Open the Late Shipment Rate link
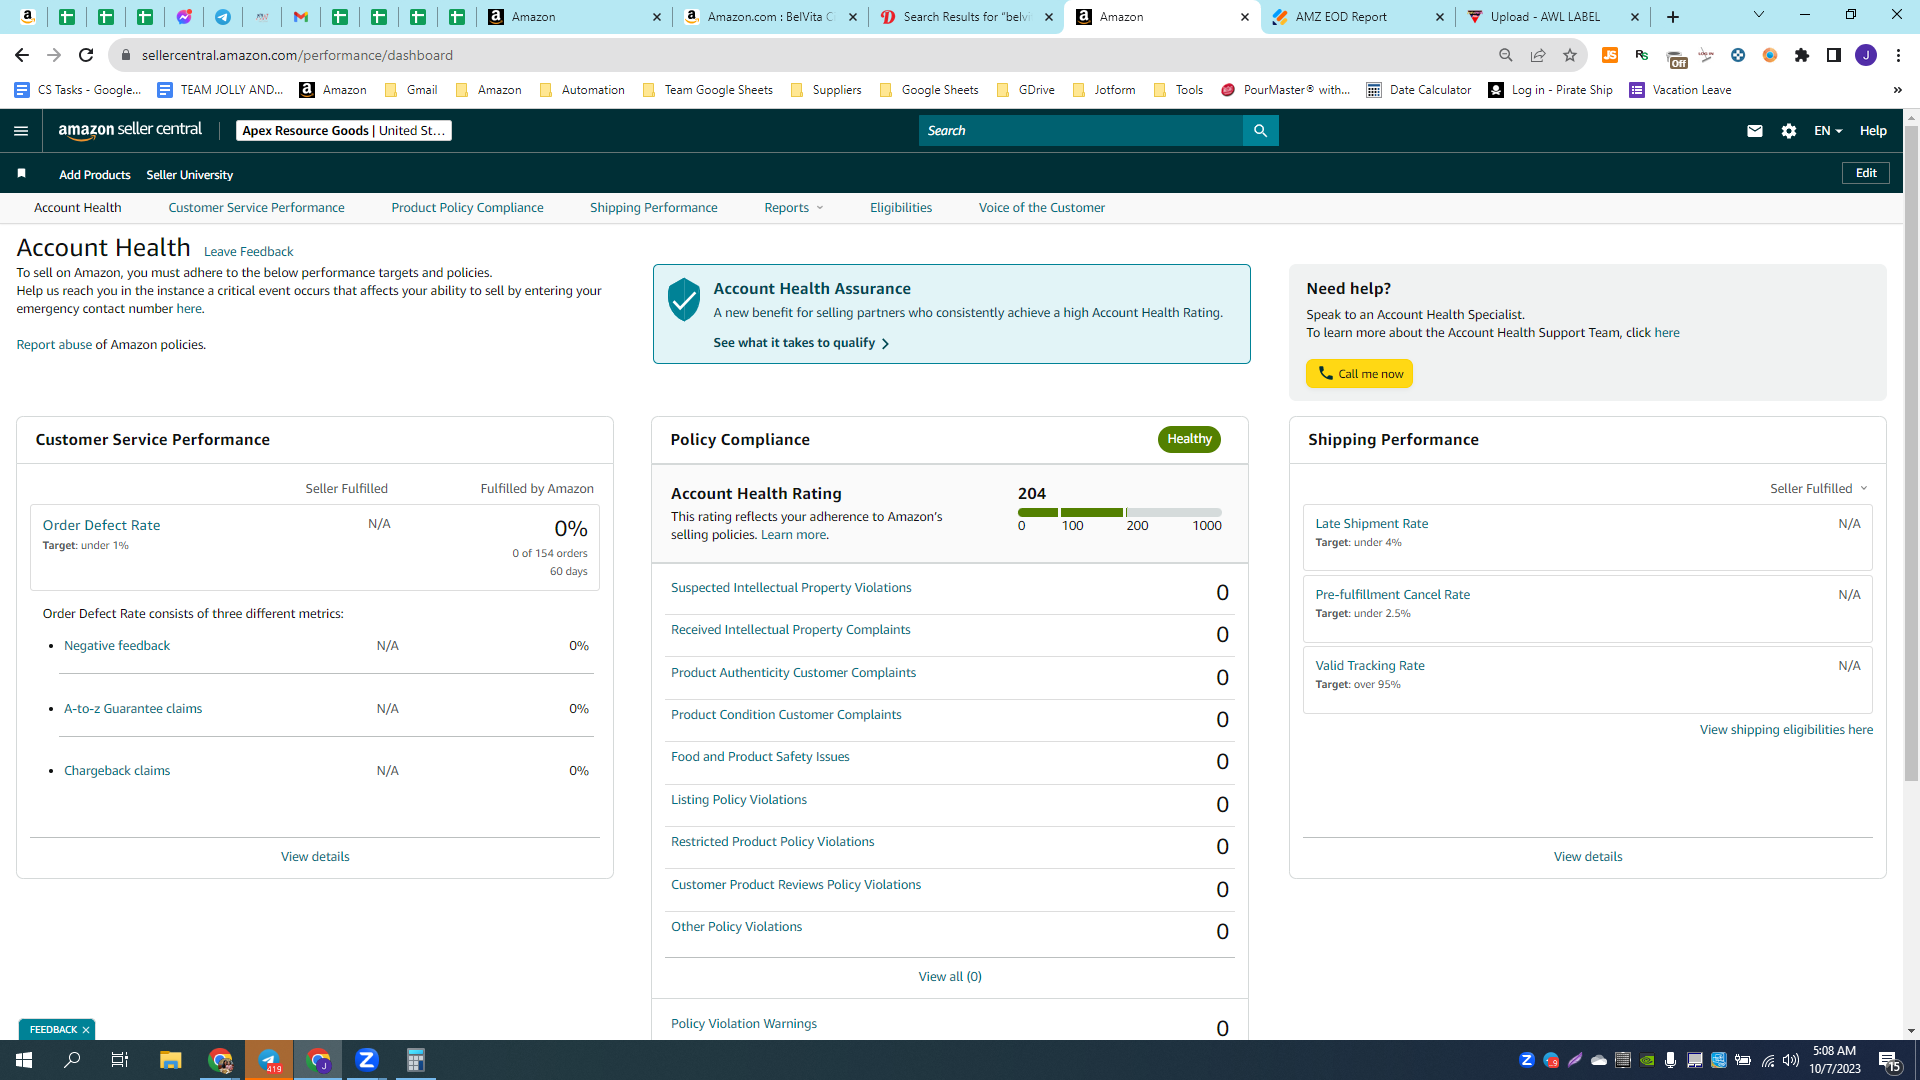1920x1080 pixels. pyautogui.click(x=1371, y=524)
